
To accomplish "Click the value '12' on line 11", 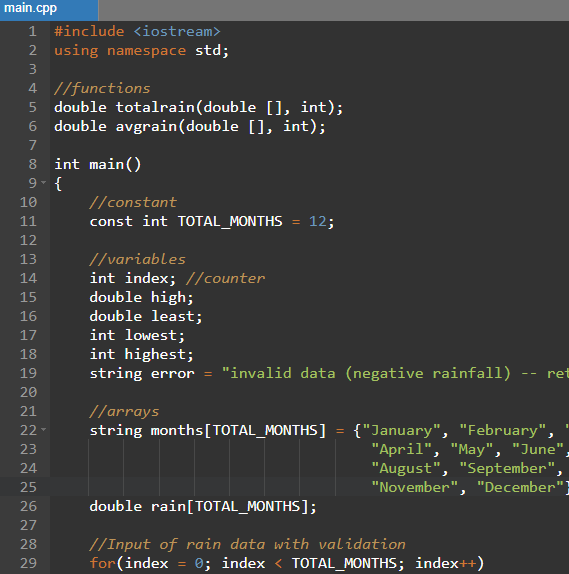I will click(x=317, y=221).
